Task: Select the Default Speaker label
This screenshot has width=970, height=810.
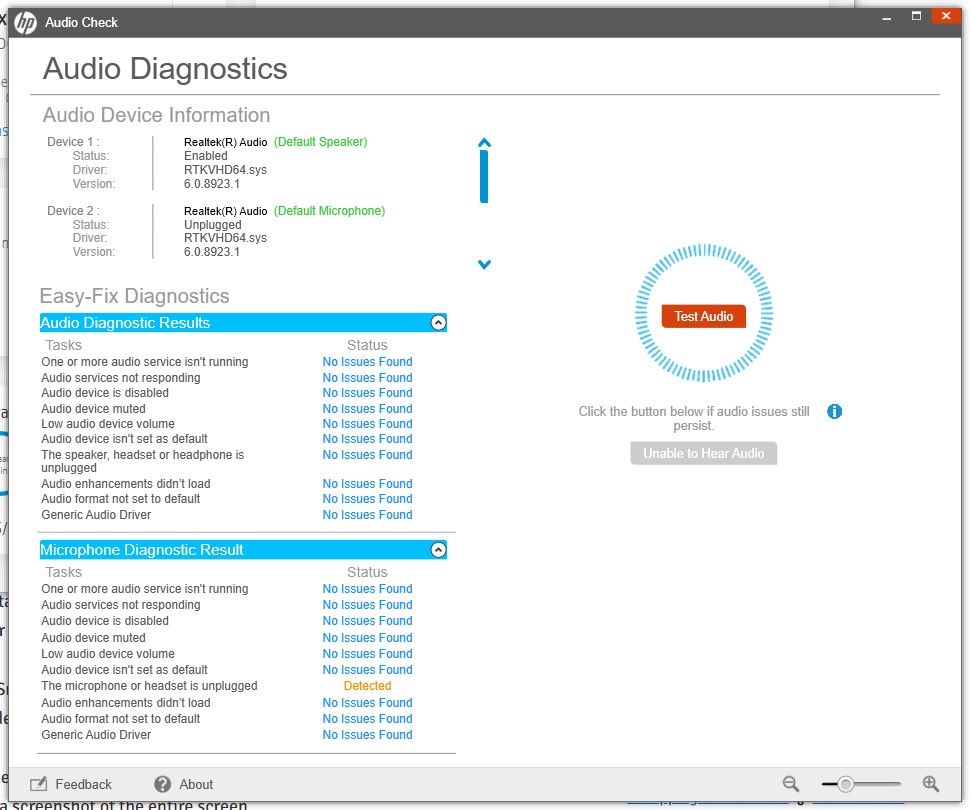Action: point(320,142)
